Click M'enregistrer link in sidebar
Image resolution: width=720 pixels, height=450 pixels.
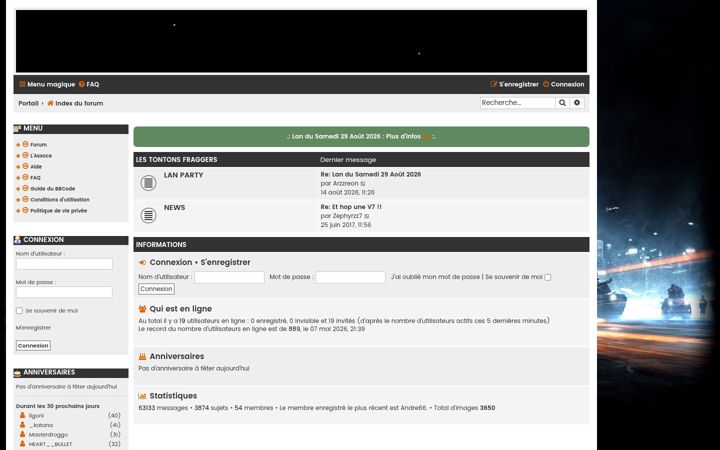click(x=34, y=328)
